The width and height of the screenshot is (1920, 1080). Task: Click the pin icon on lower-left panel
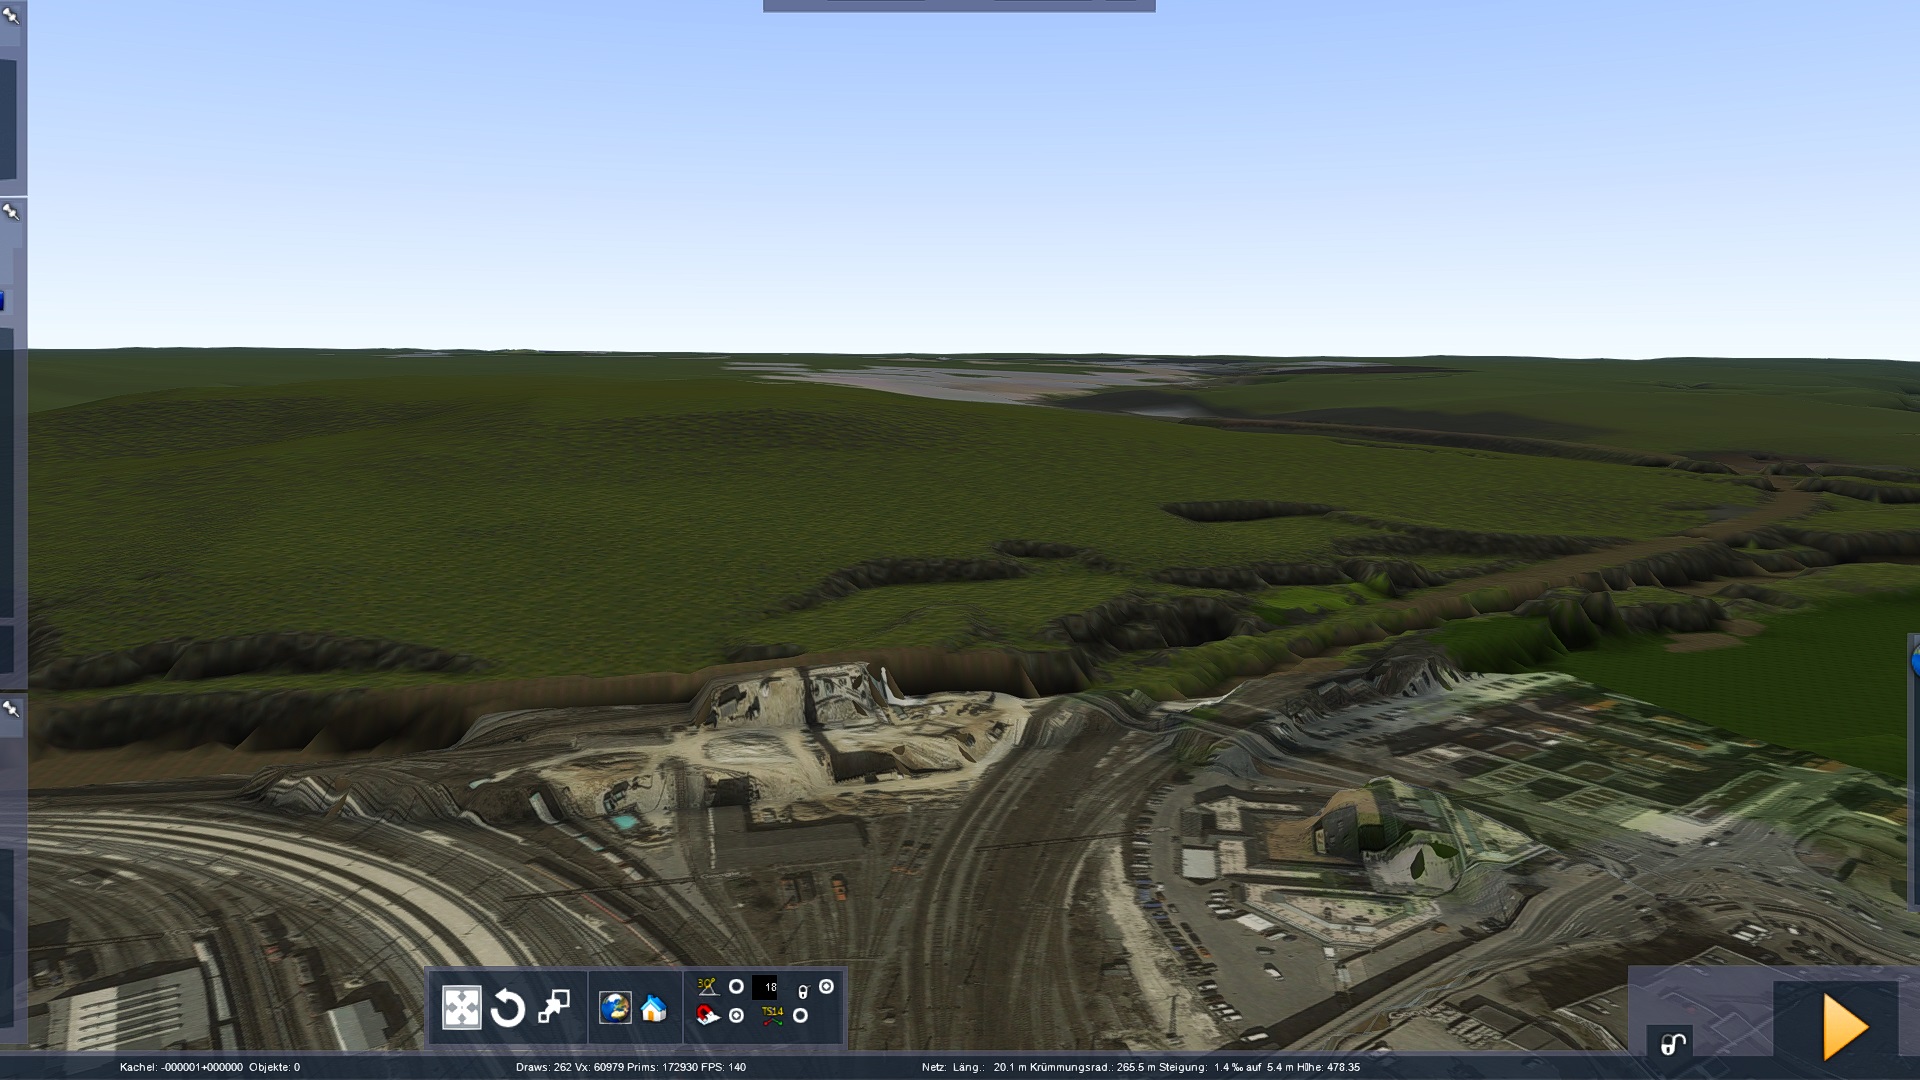(x=11, y=709)
